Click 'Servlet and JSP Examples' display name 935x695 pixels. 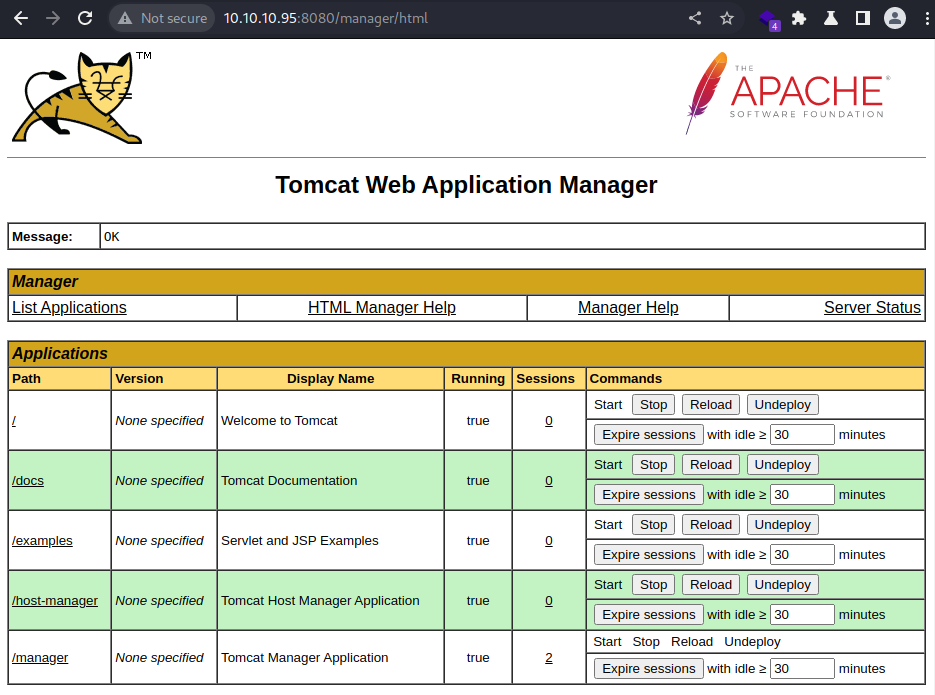click(300, 541)
